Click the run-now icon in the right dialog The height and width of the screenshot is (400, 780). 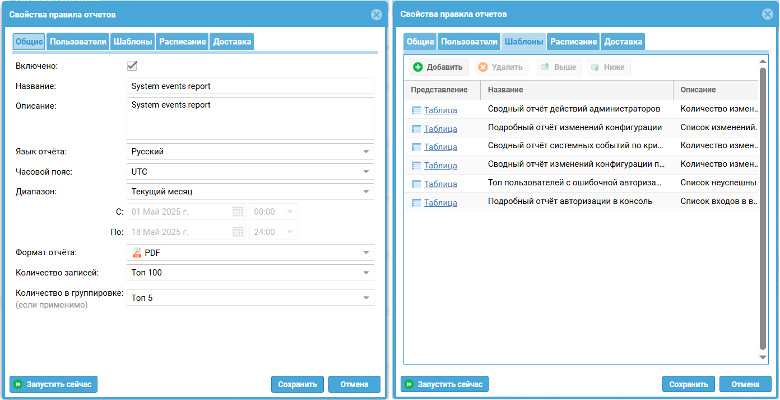tap(410, 384)
